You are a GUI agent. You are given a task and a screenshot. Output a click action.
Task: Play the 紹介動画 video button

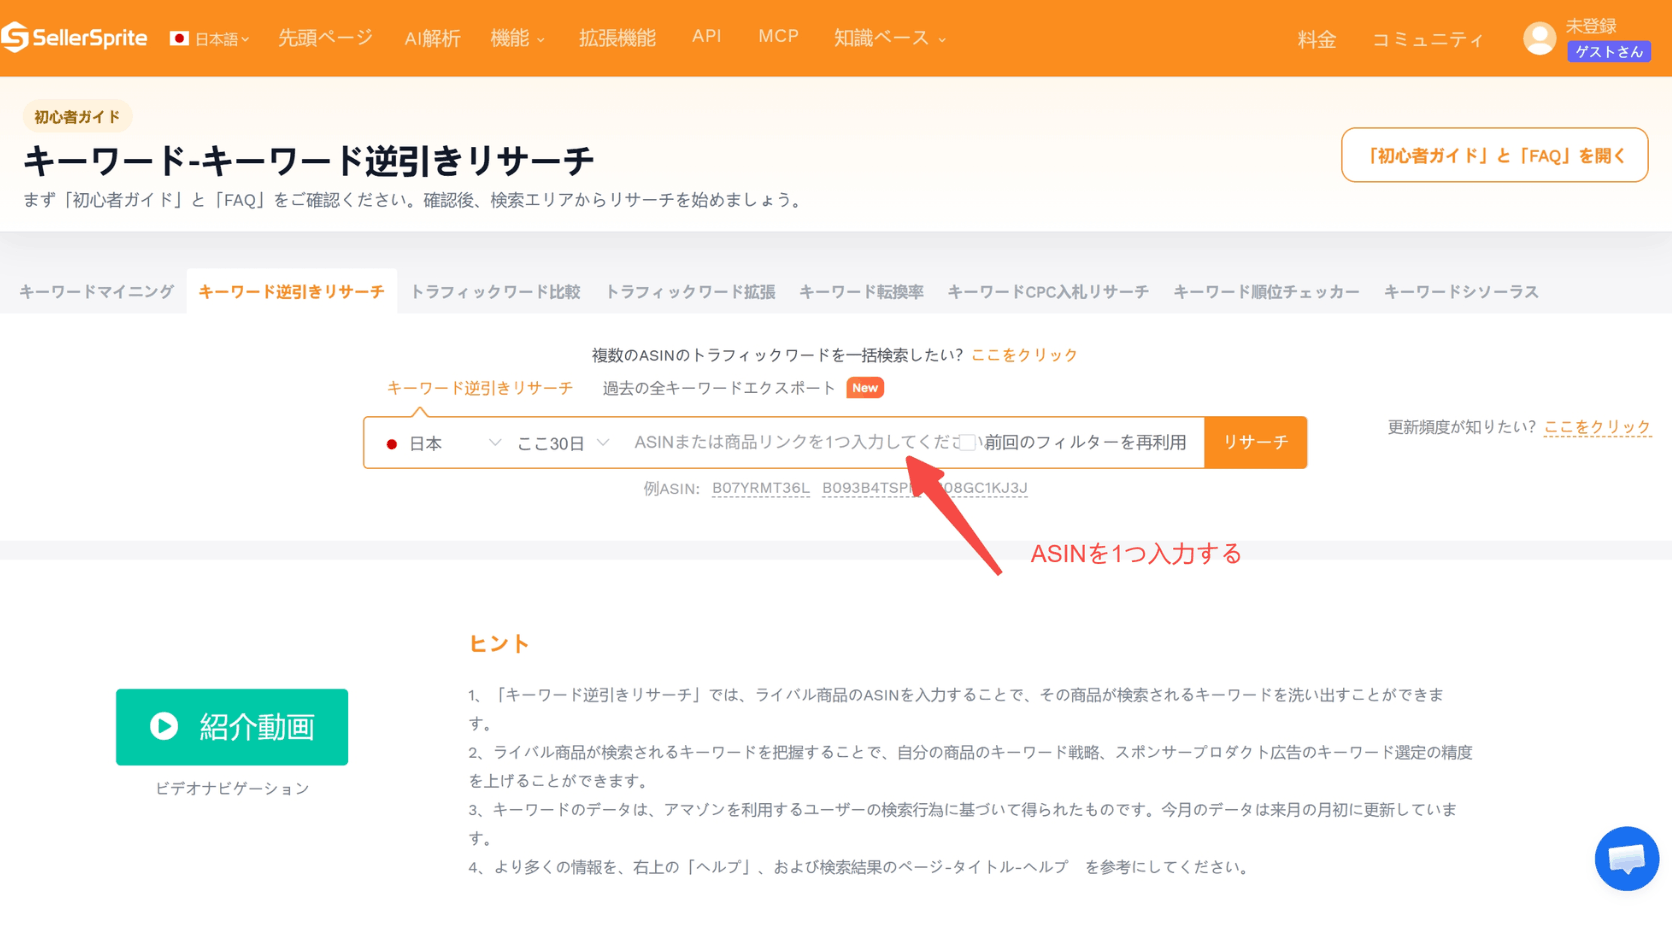click(232, 727)
